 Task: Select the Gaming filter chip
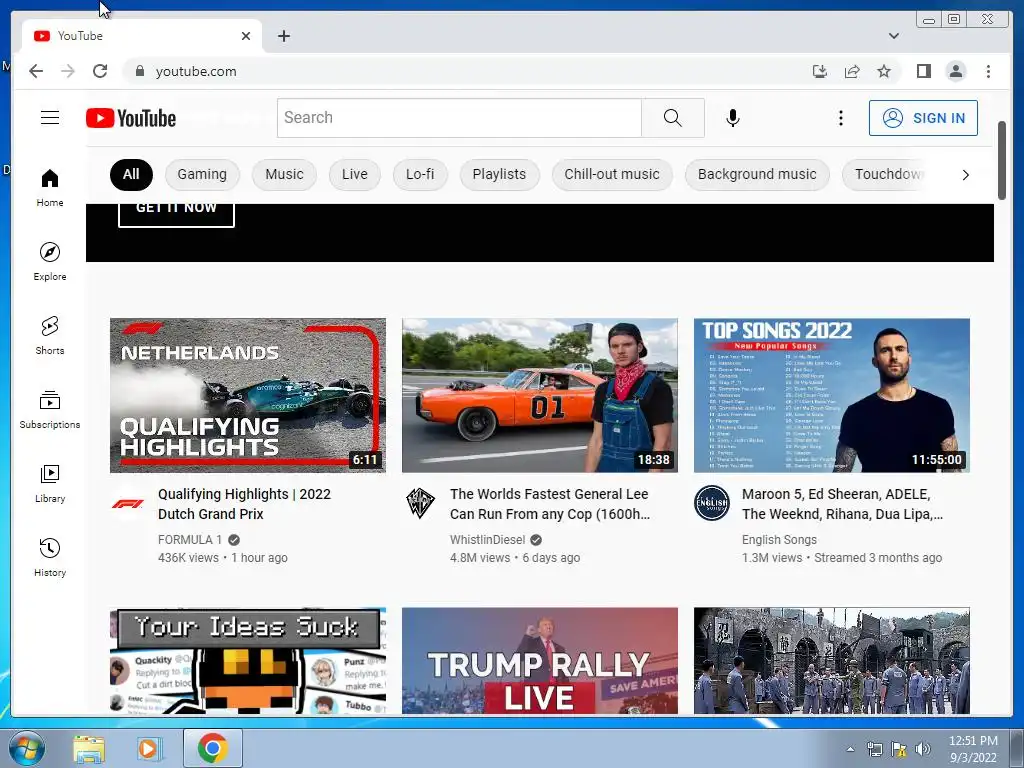point(202,174)
